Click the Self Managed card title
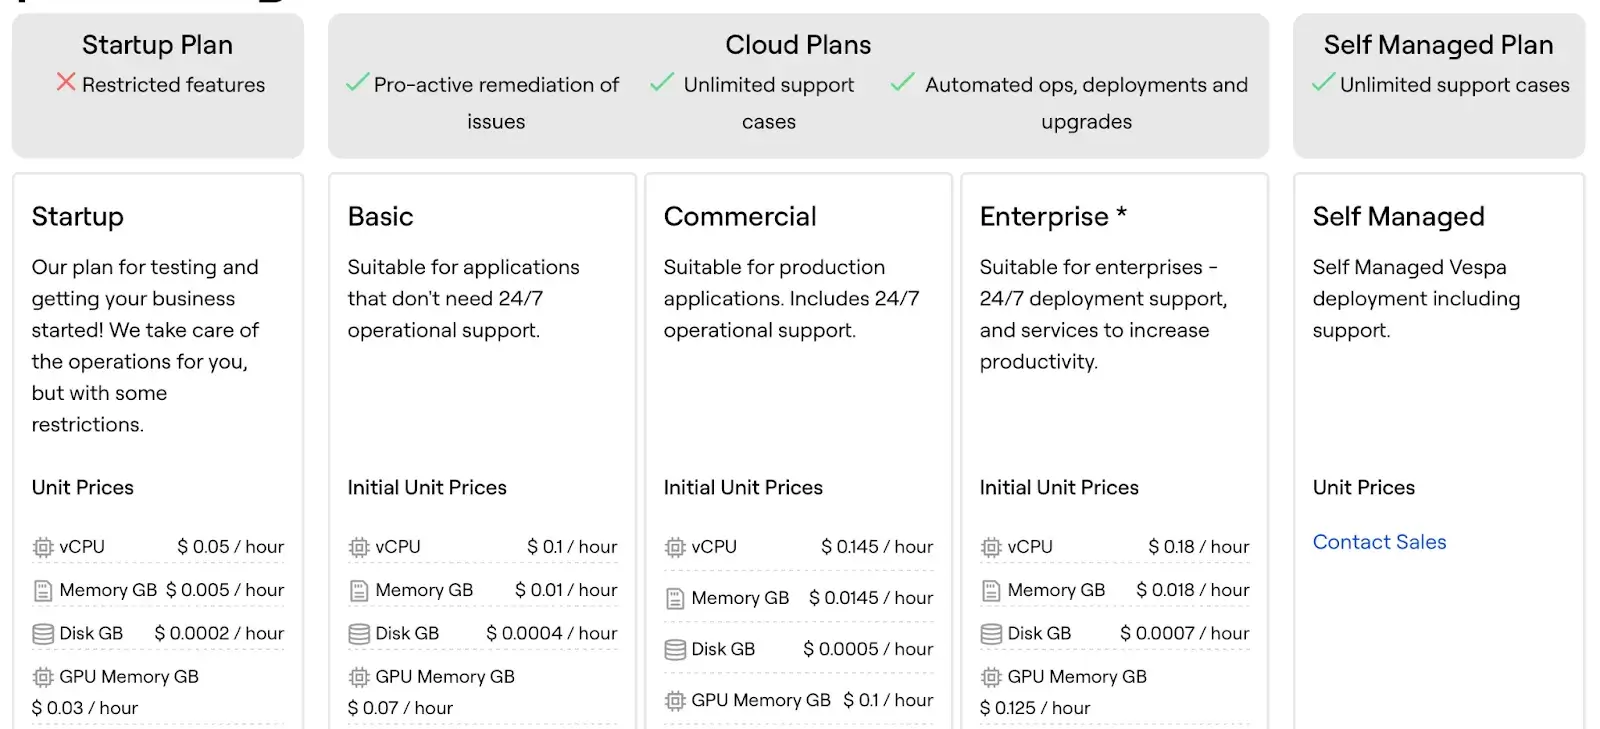The height and width of the screenshot is (729, 1600). pos(1398,217)
